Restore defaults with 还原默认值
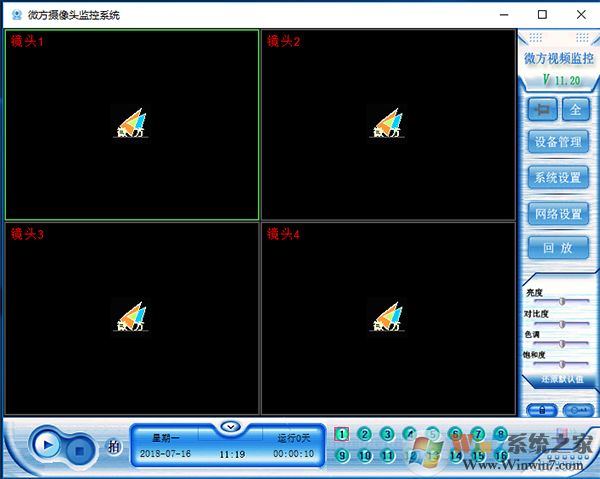 coord(562,380)
